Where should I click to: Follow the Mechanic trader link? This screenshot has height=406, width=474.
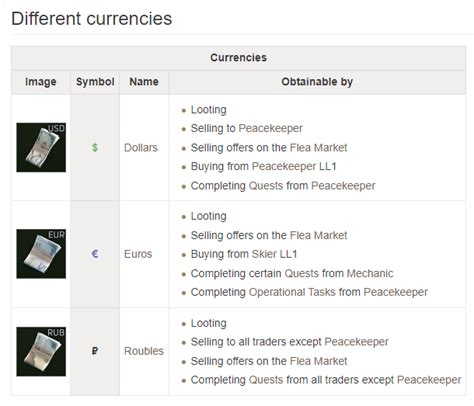(x=370, y=273)
